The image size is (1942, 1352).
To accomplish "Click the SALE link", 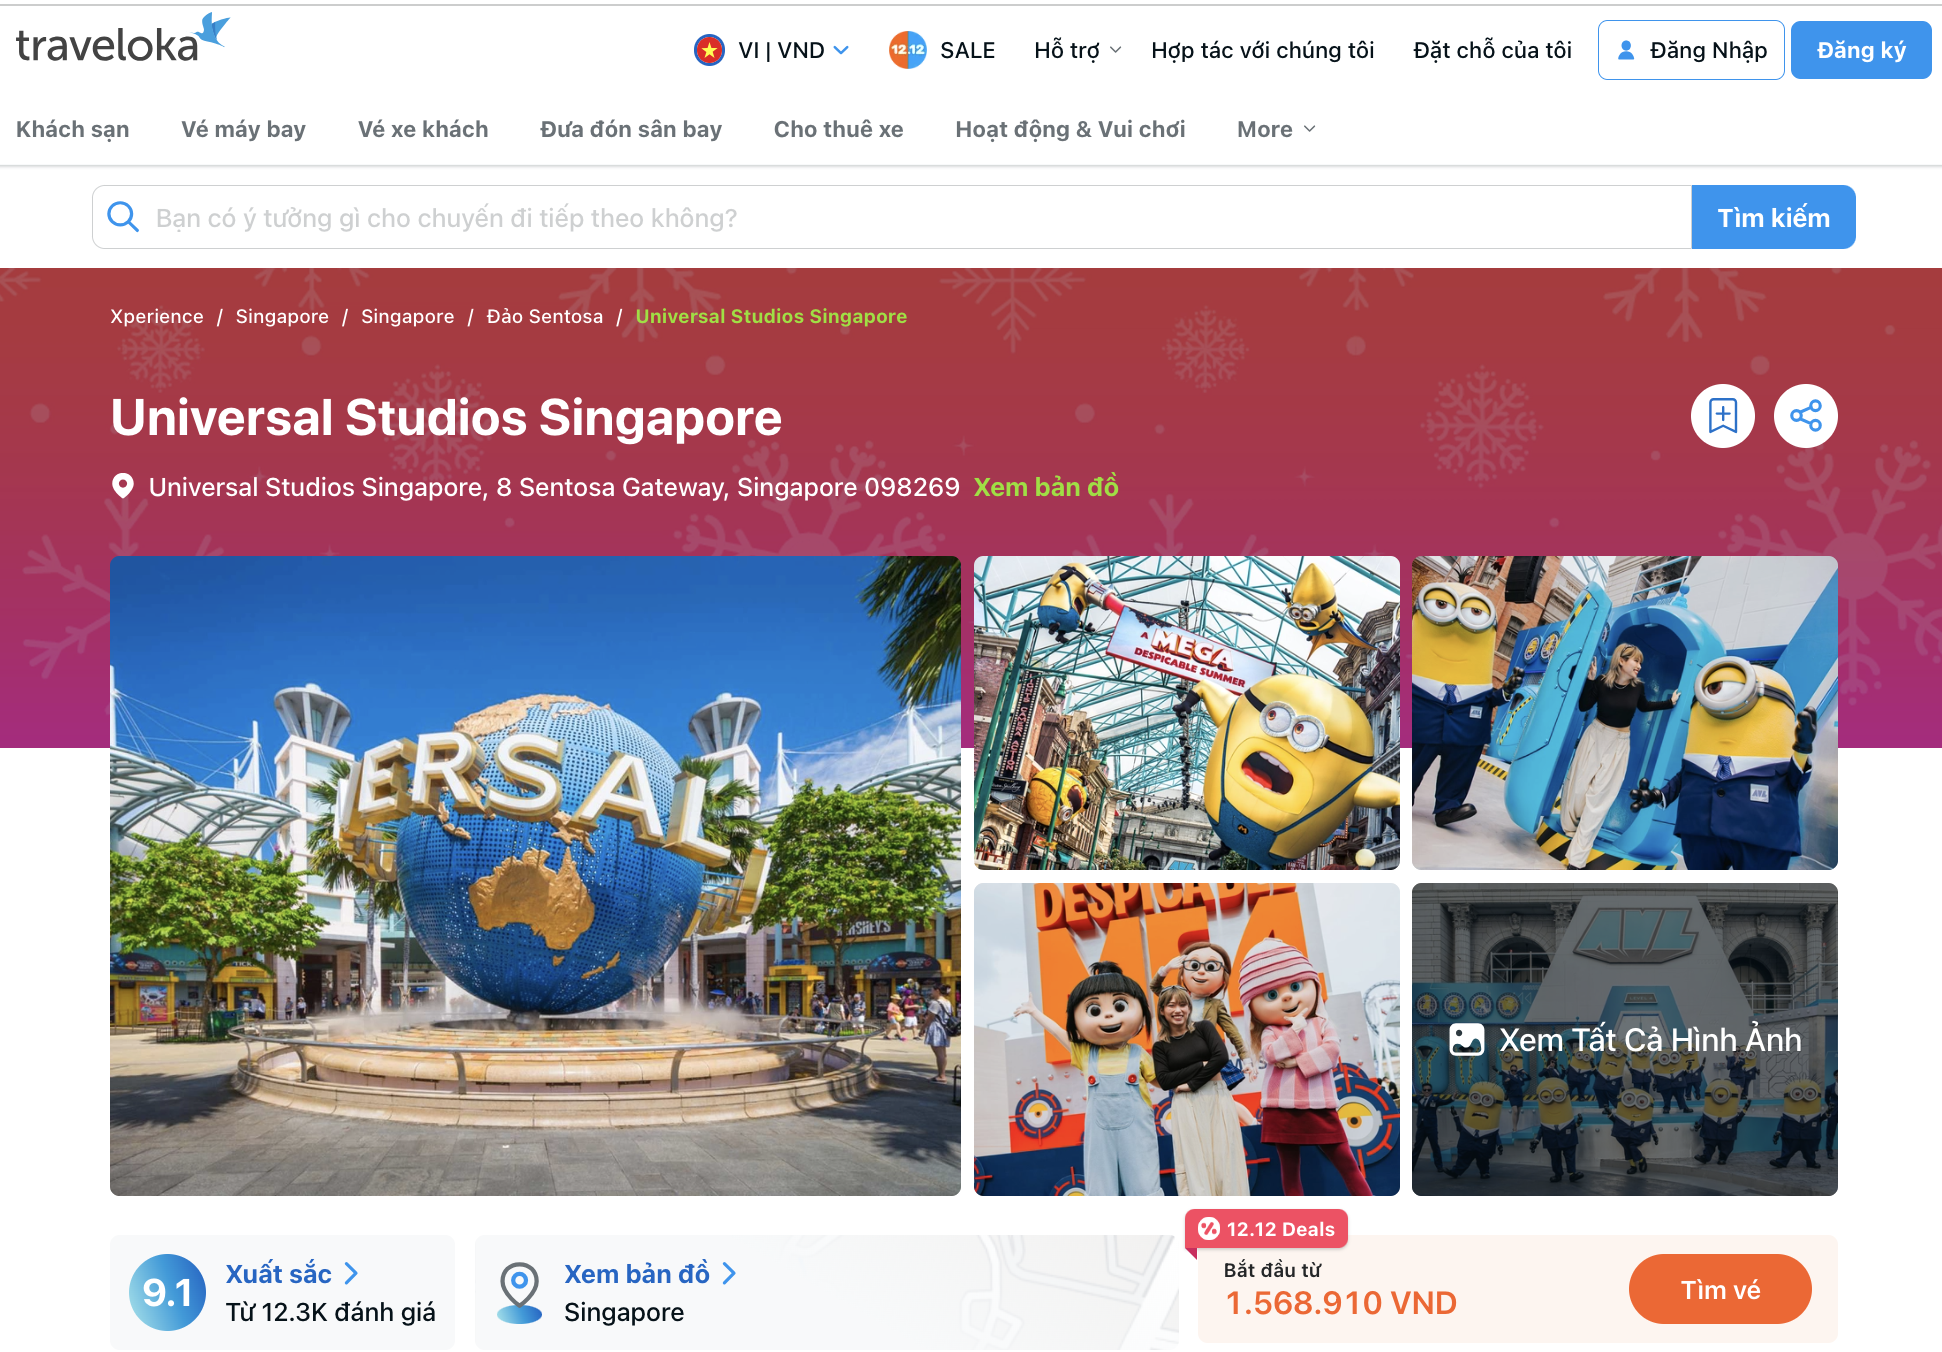I will click(967, 50).
